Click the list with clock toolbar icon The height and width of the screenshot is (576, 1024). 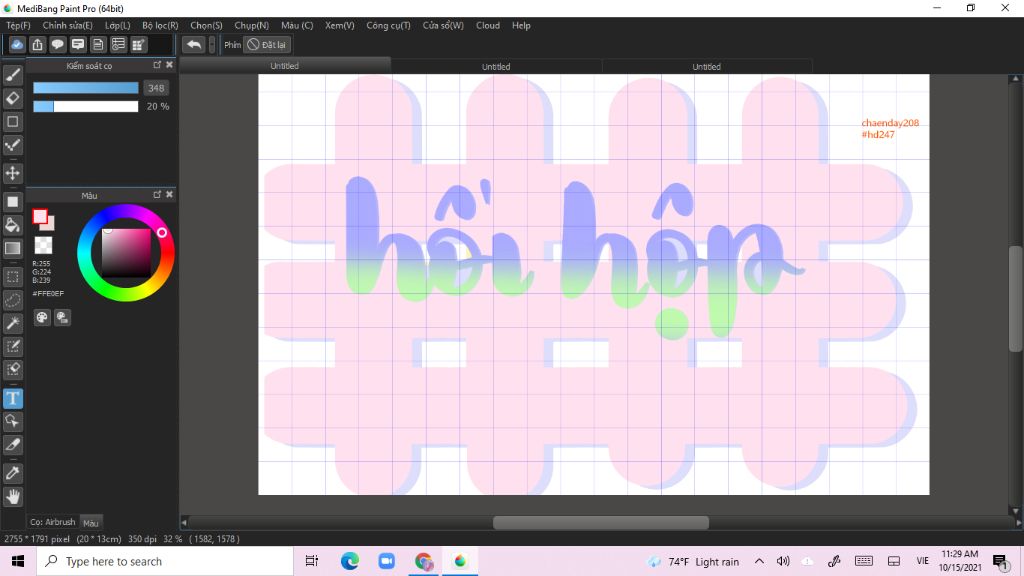point(118,44)
